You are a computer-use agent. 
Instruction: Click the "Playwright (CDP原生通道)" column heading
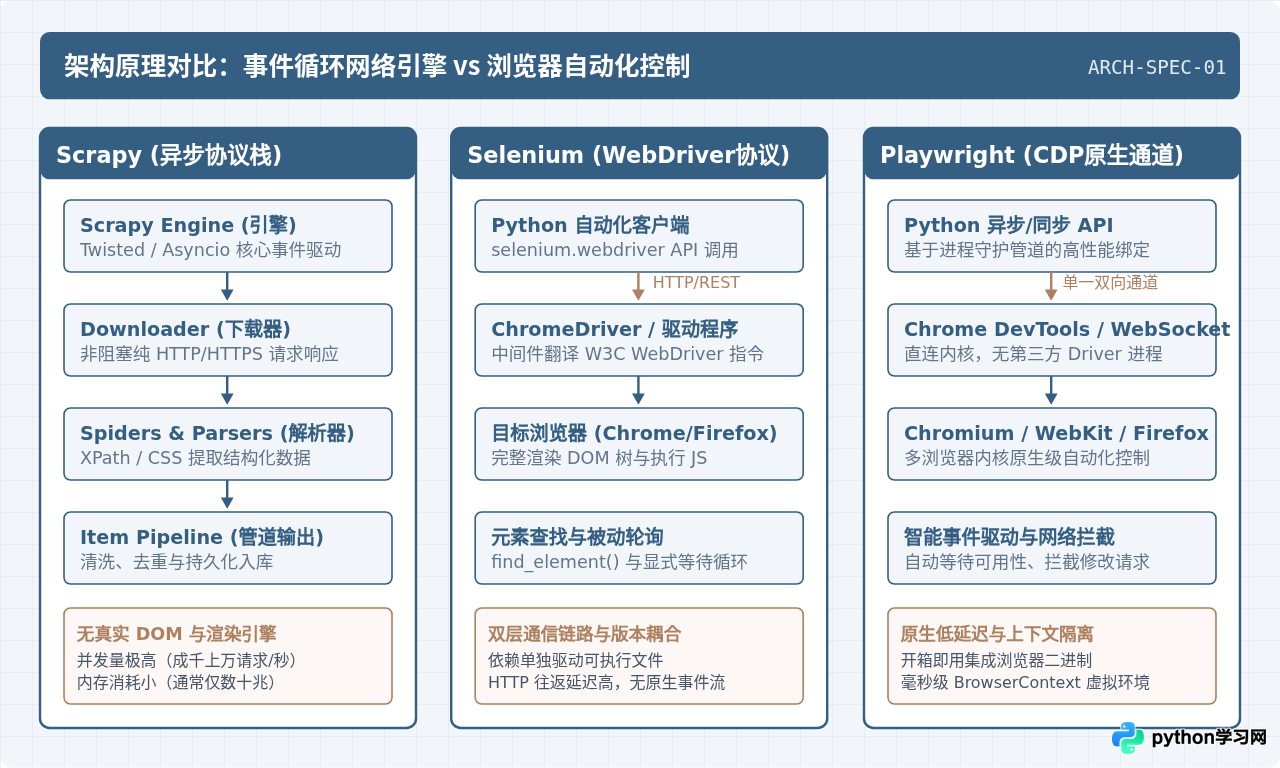1032,155
